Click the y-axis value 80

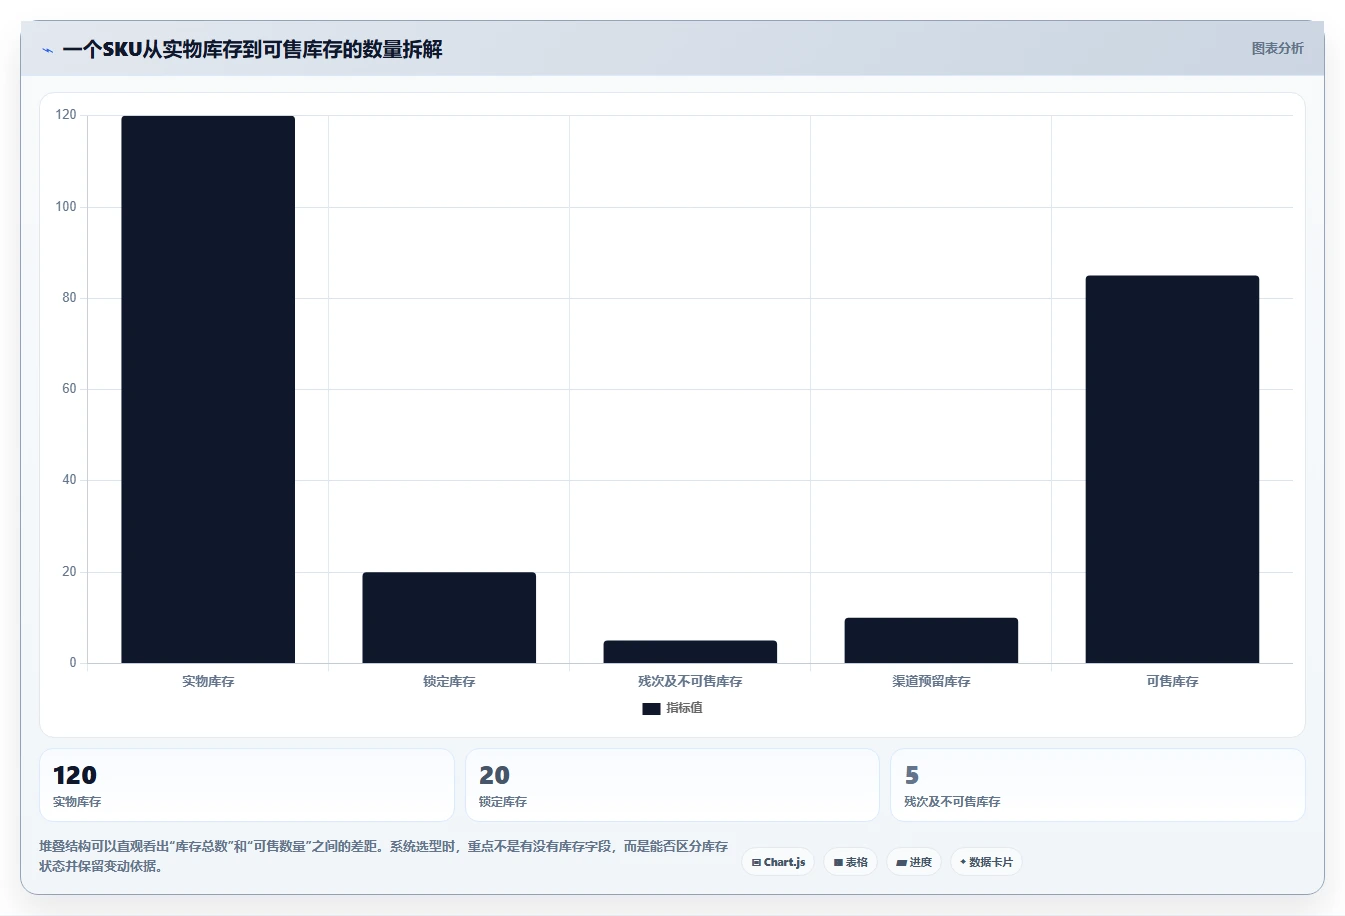tap(69, 297)
